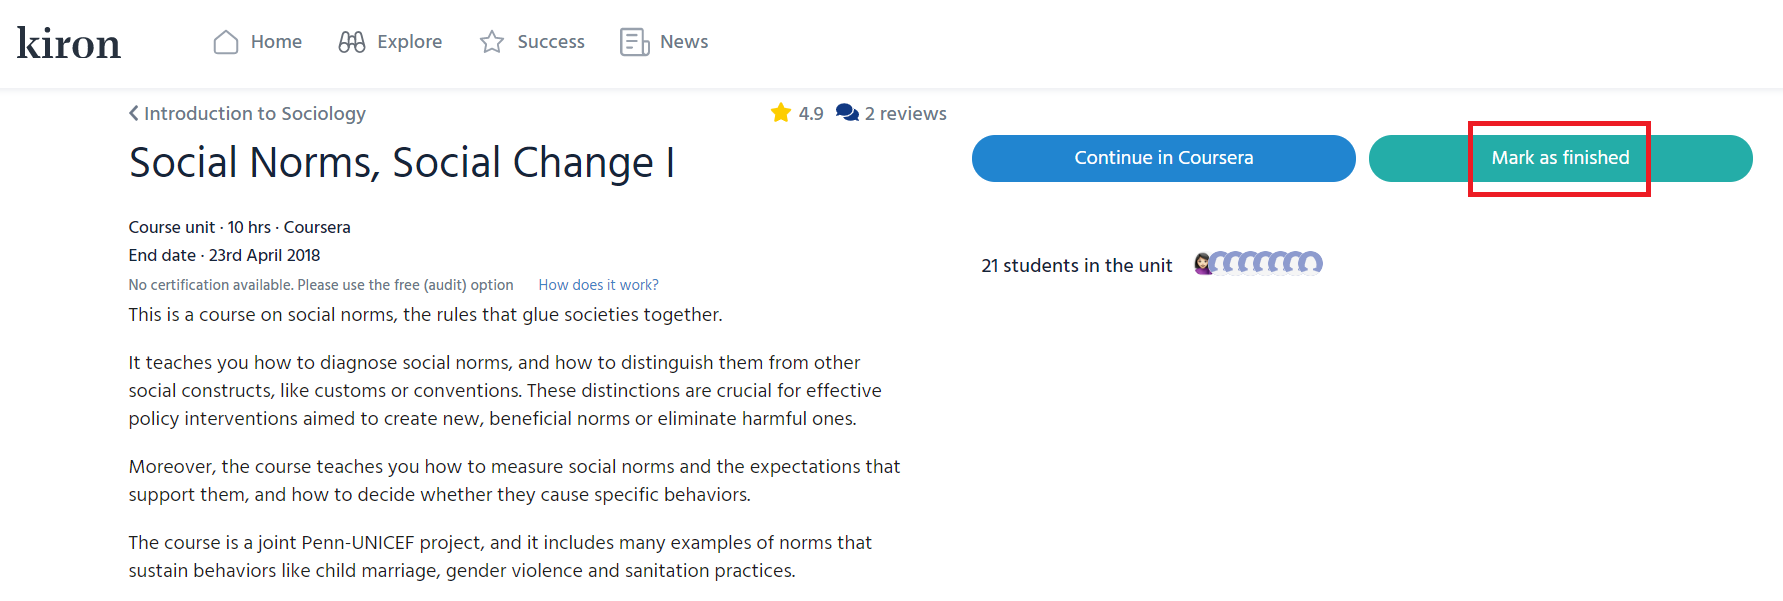Open News via newspaper icon

coord(633,41)
